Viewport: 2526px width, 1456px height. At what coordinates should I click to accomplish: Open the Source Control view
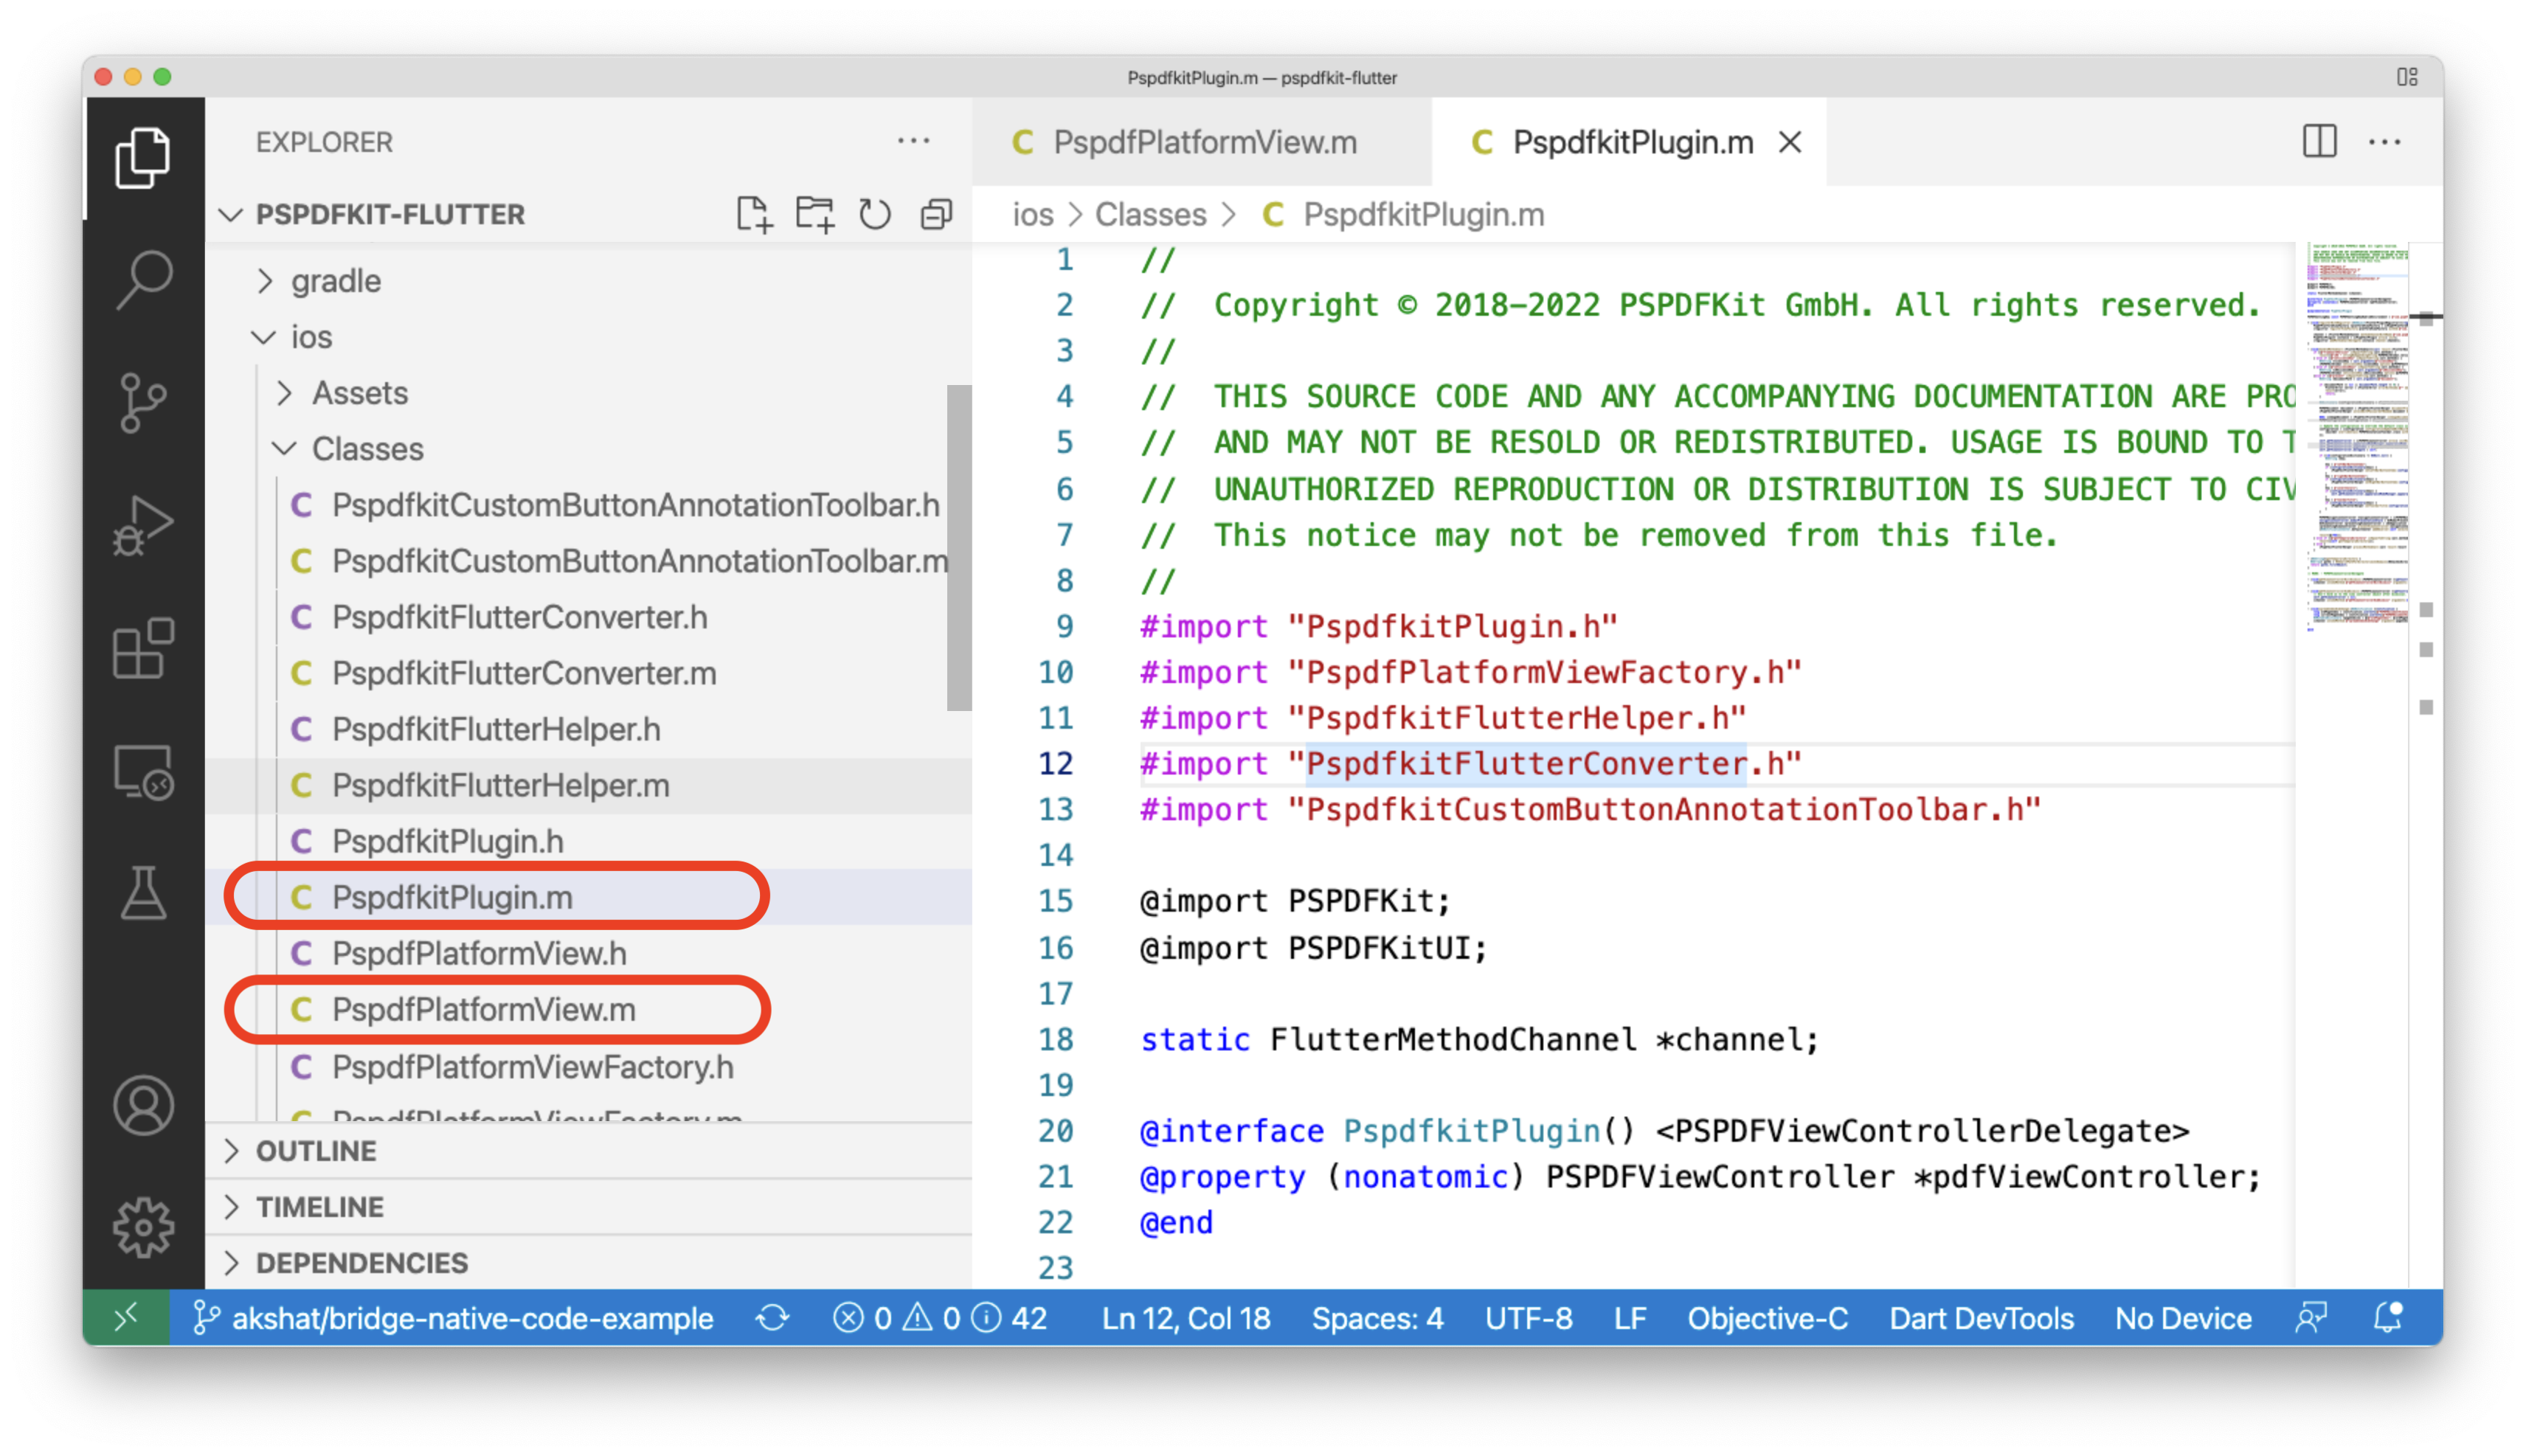[144, 402]
